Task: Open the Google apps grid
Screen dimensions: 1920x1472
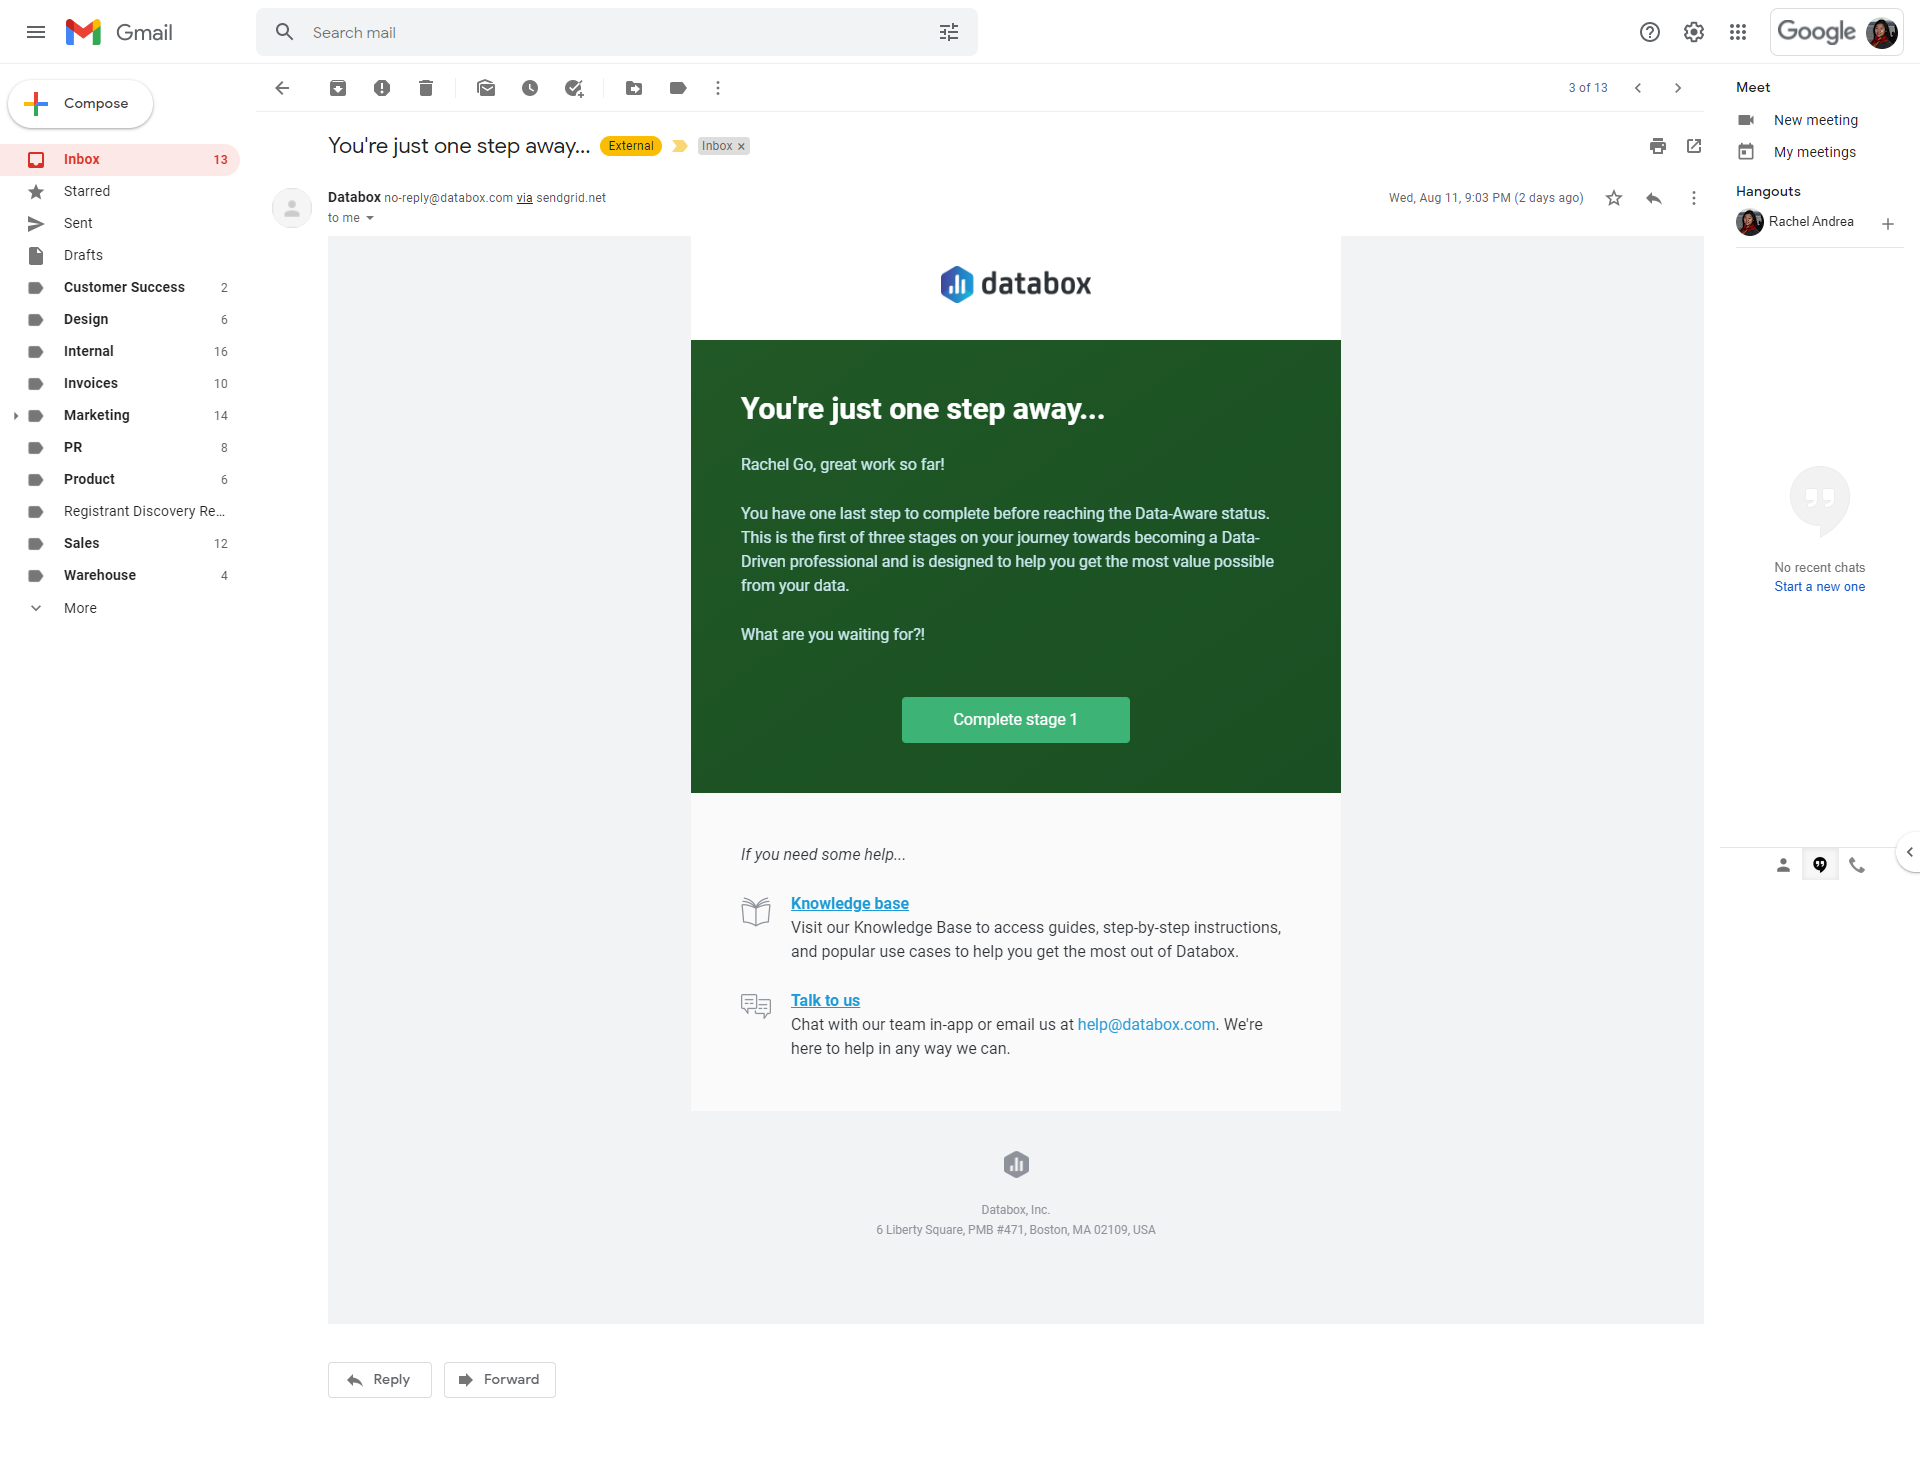Action: (x=1738, y=32)
